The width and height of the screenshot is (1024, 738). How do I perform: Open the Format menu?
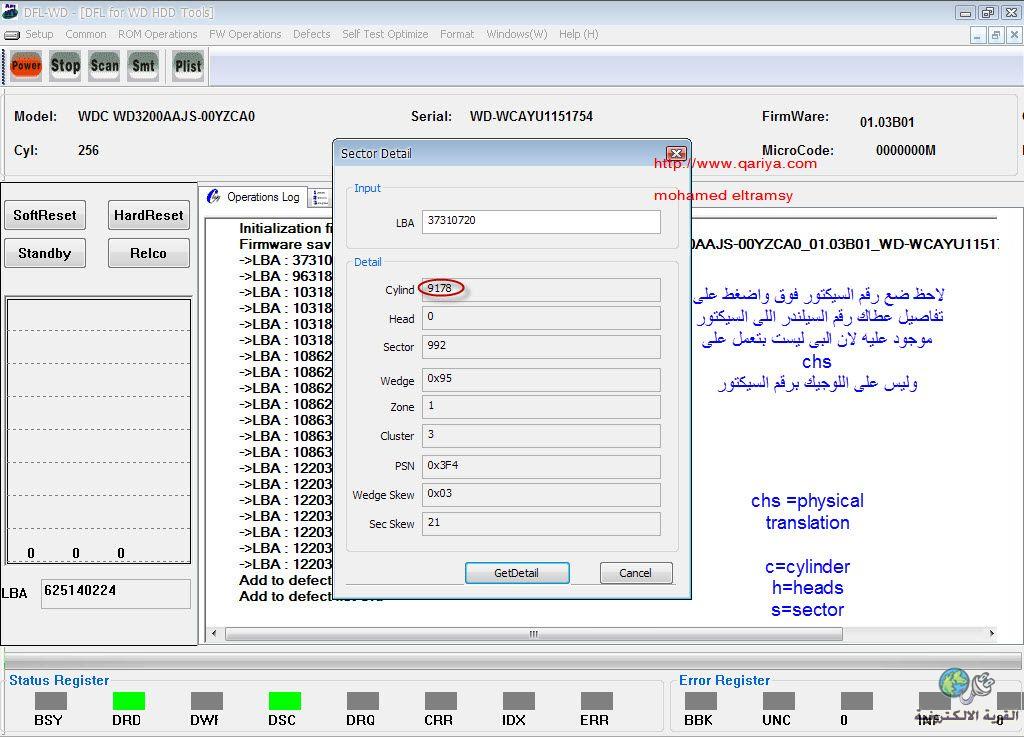(x=457, y=34)
